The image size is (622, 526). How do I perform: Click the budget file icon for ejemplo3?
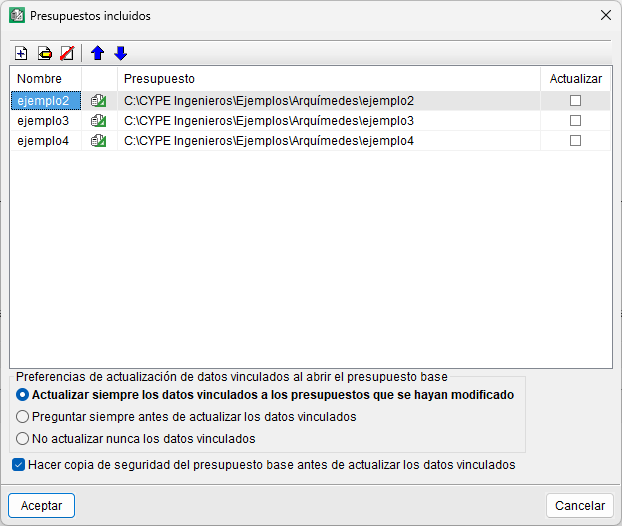98,121
